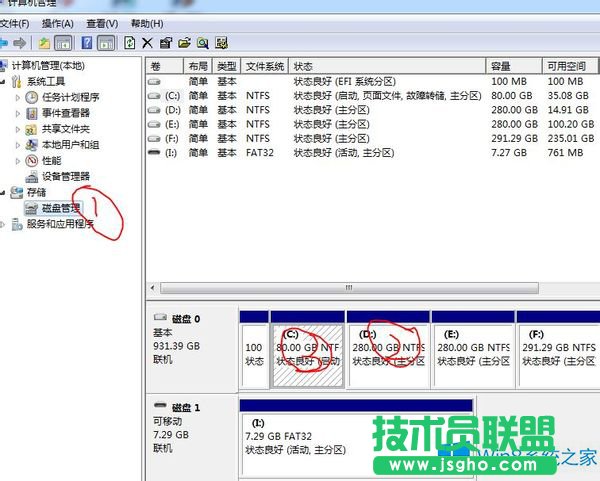Image resolution: width=600 pixels, height=481 pixels.
Task: Expand the 服务和应用程序 tree node
Action: (x=4, y=224)
